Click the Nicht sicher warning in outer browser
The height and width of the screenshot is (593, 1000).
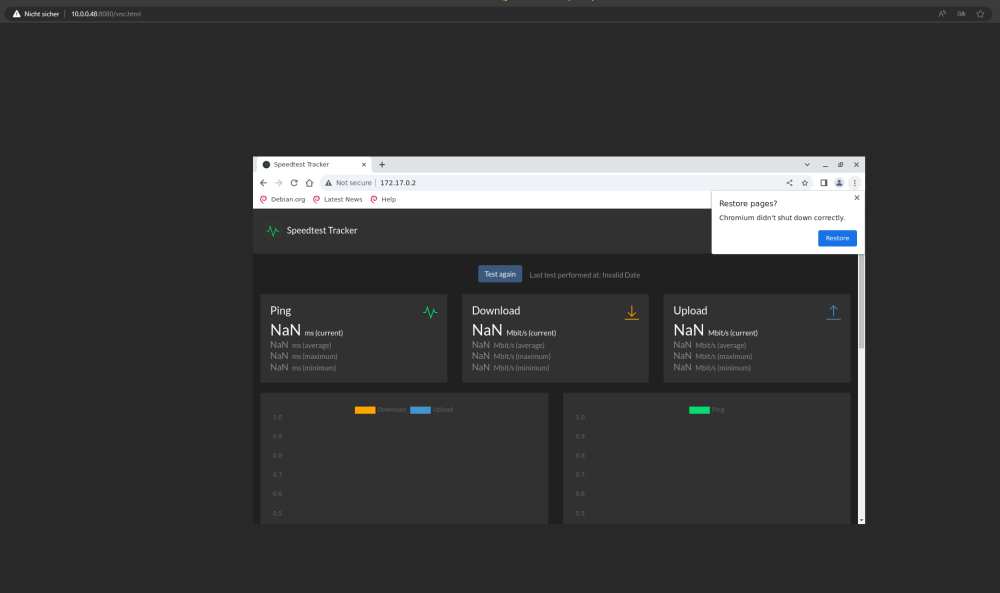pyautogui.click(x=36, y=14)
